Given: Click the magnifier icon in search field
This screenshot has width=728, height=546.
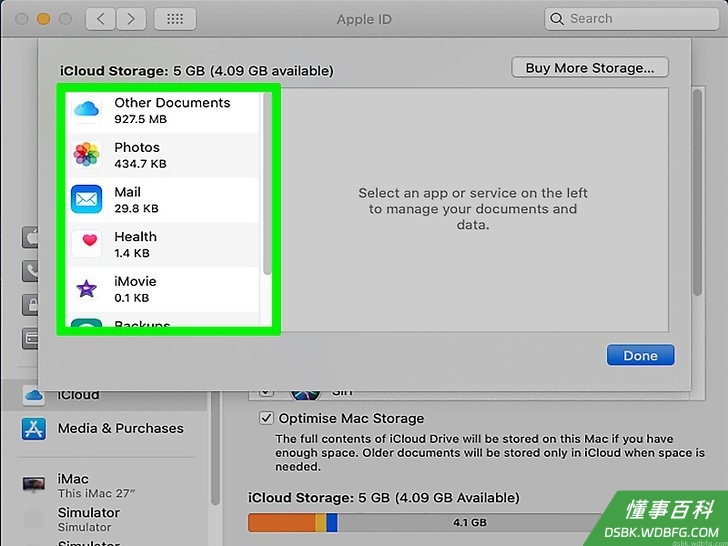Looking at the screenshot, I should point(557,19).
